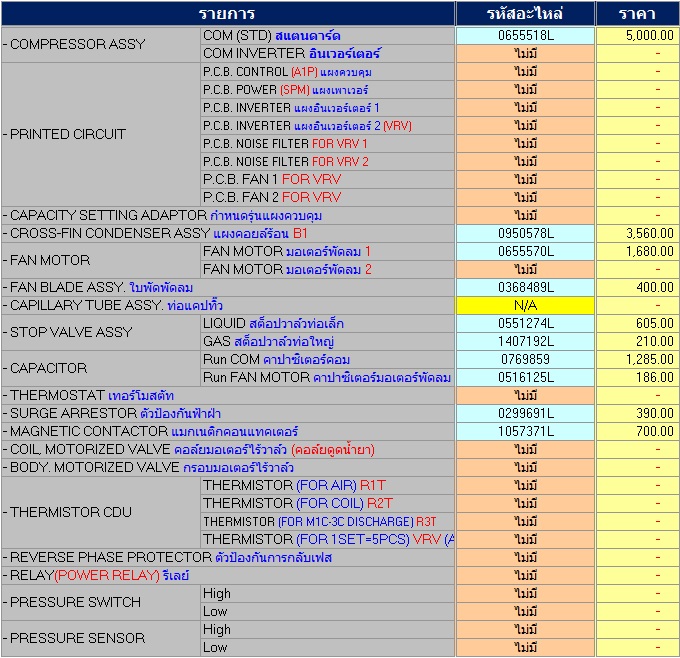
Task: Select the MAGNETIC CONTACTOR row
Action: tap(228, 432)
